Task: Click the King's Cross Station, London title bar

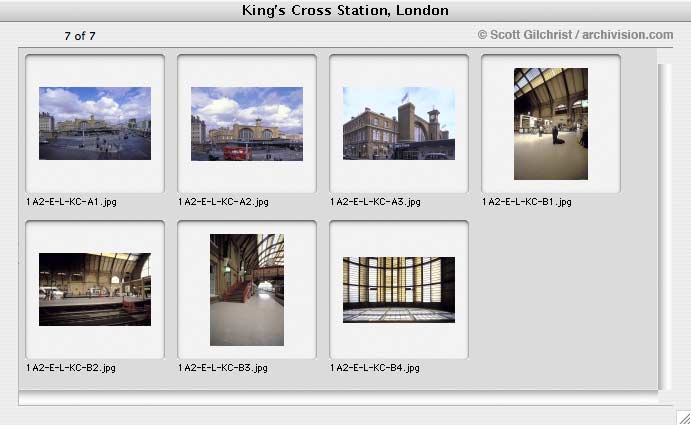Action: 346,10
